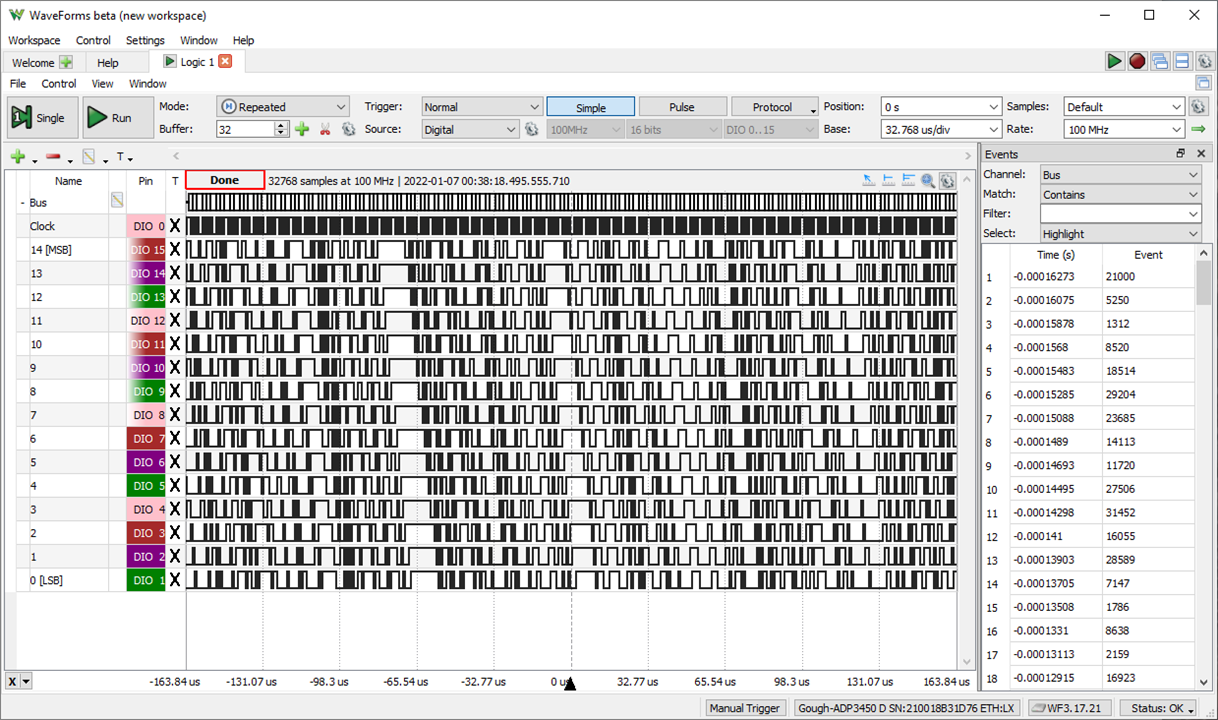Viewport: 1218px width, 720px height.
Task: Select the Simple trigger button
Action: [x=590, y=107]
